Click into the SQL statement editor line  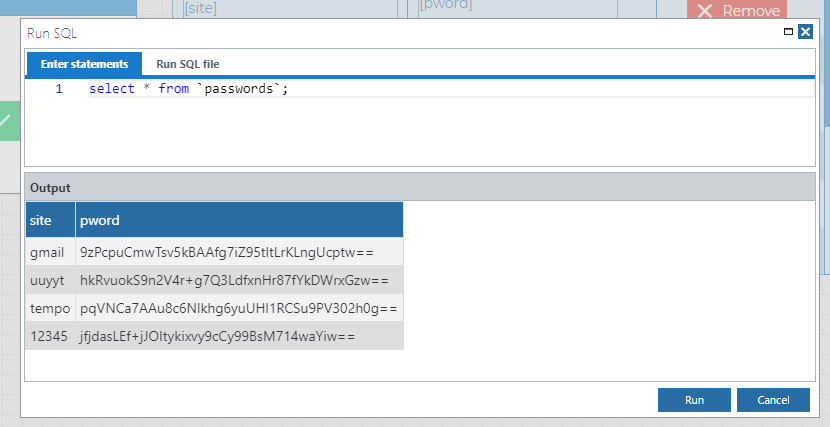pyautogui.click(x=450, y=88)
